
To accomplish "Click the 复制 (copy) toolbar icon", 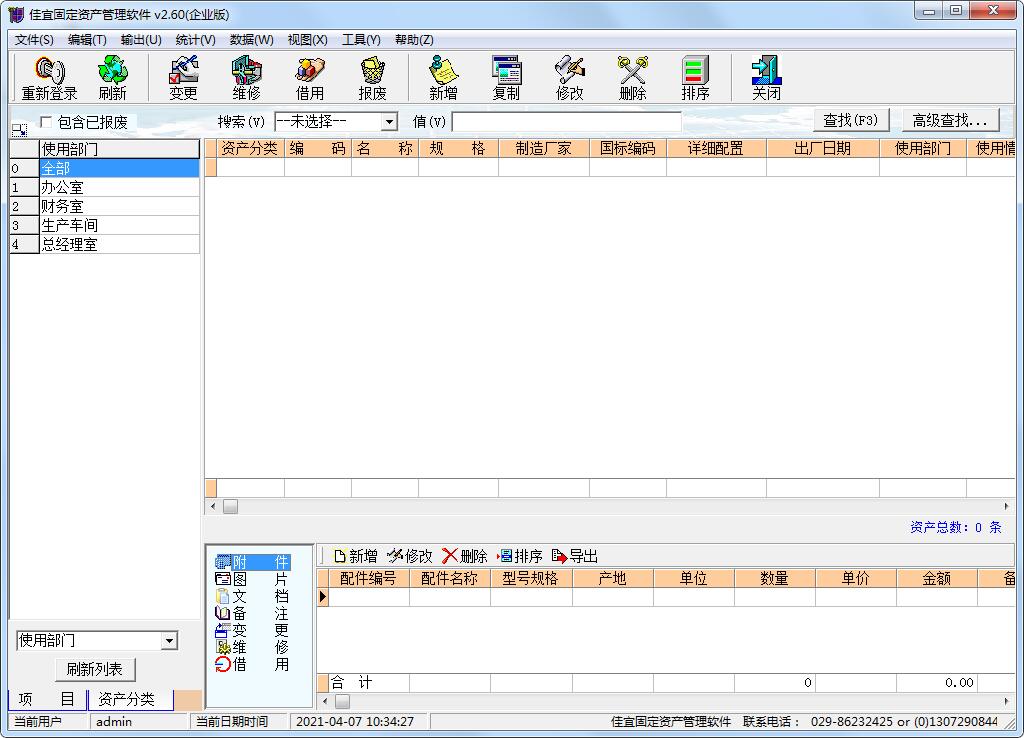I will [506, 78].
